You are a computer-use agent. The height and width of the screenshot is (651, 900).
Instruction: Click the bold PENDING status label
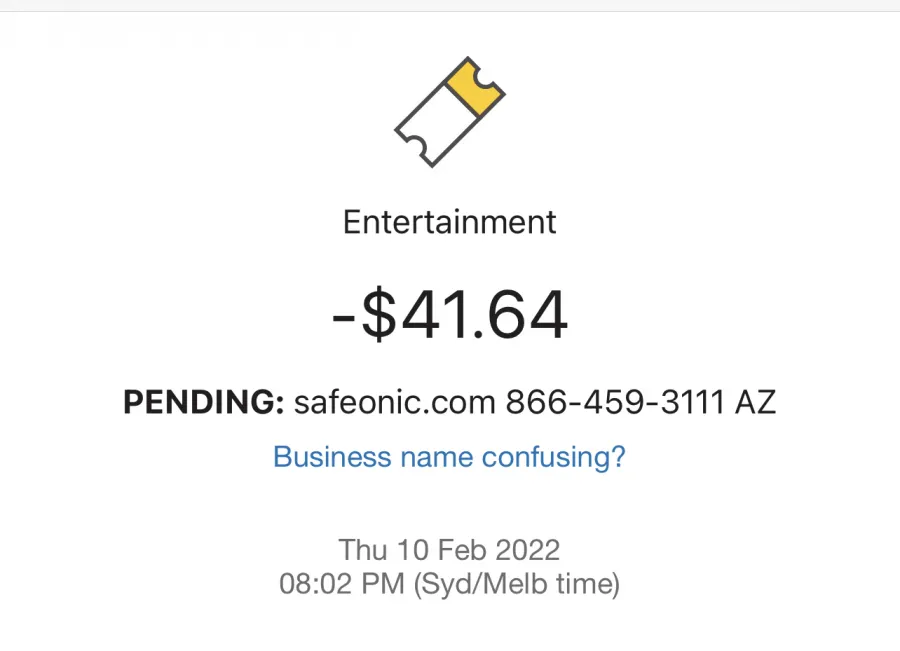pos(204,401)
